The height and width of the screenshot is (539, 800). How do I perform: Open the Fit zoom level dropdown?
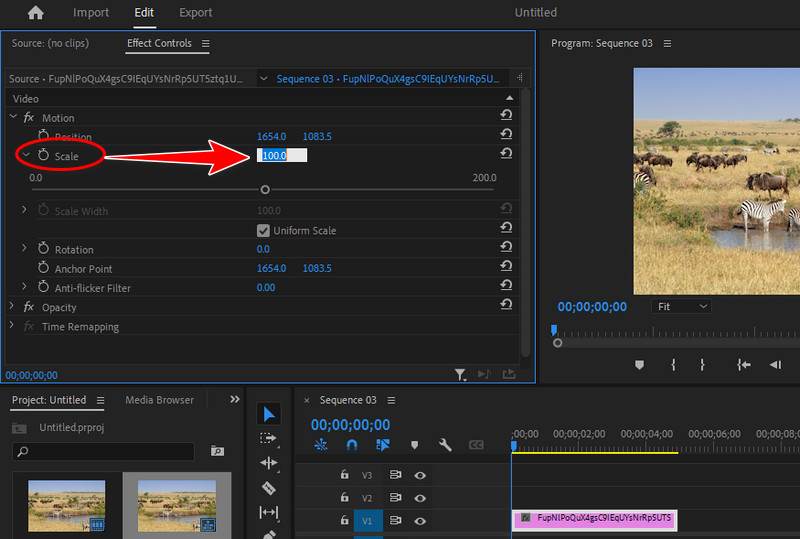682,307
